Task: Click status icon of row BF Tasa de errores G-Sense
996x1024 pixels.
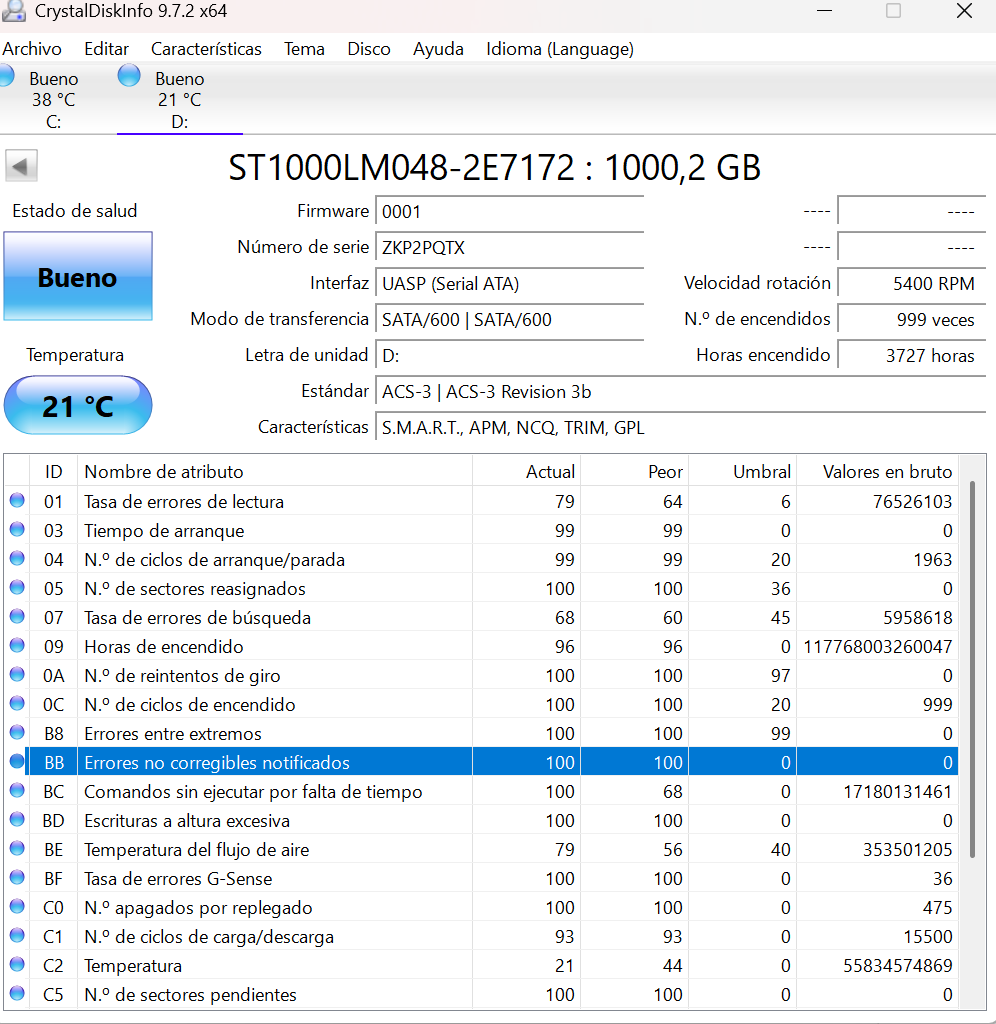Action: pos(17,878)
